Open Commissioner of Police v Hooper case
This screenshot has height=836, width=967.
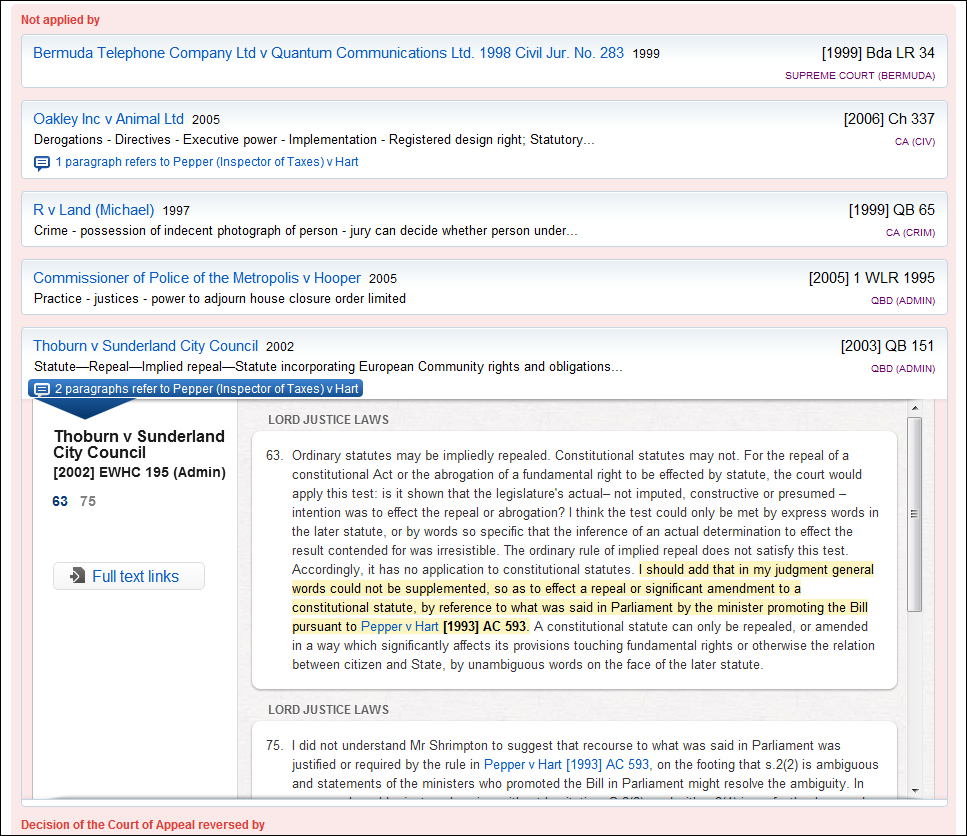pyautogui.click(x=197, y=278)
